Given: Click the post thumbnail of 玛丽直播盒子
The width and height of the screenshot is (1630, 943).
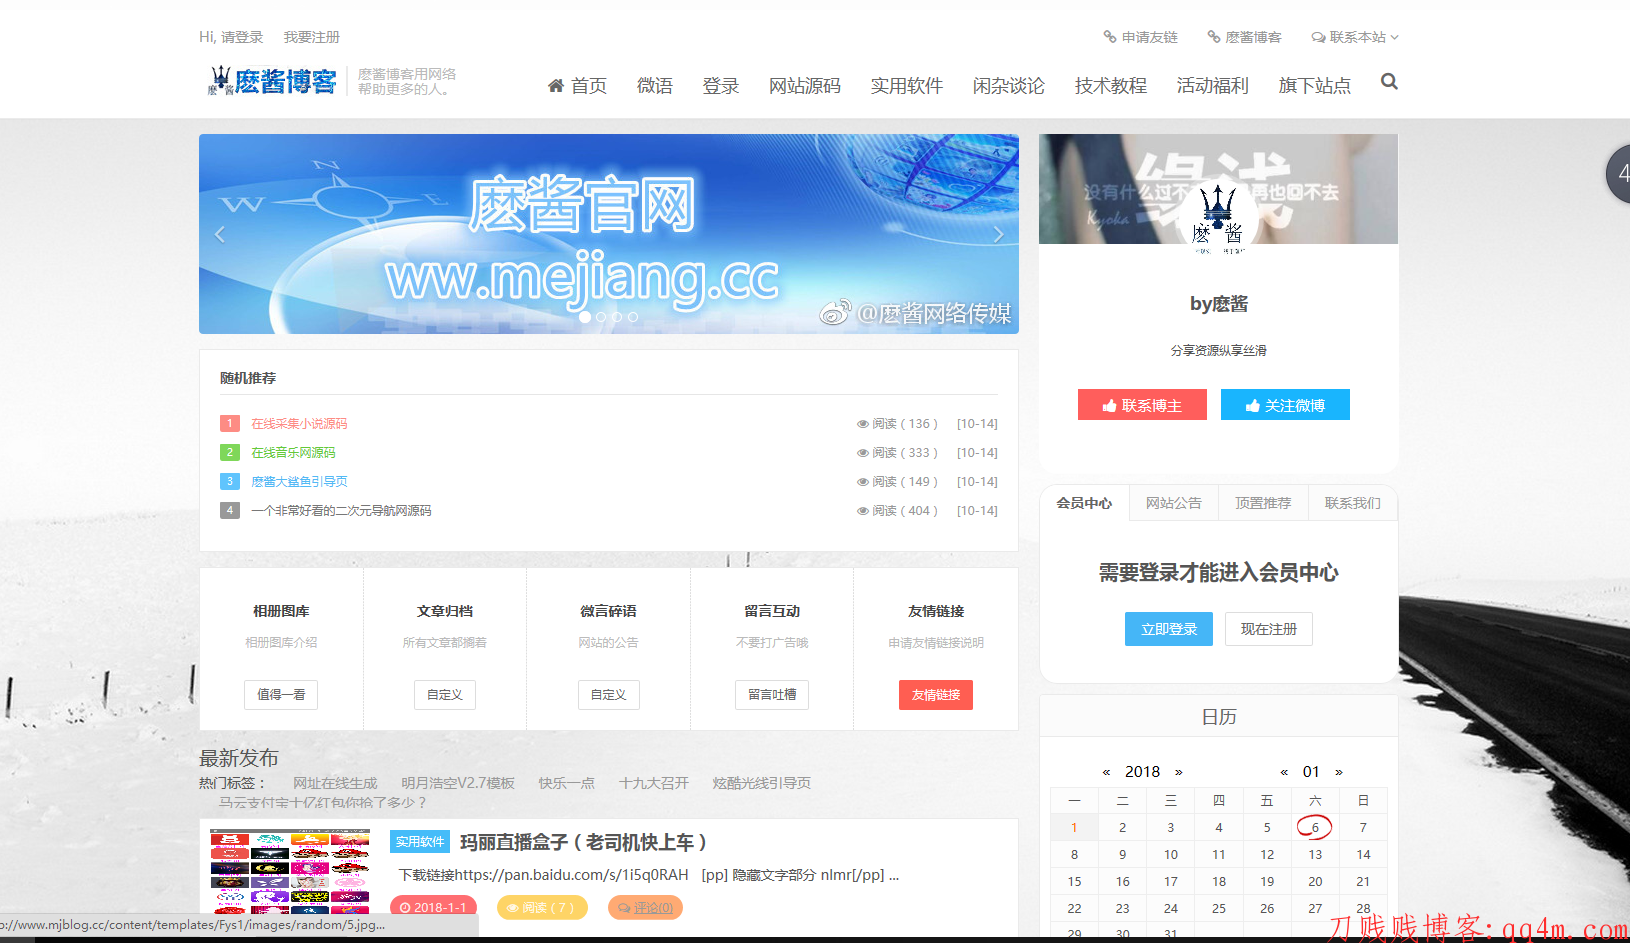Looking at the screenshot, I should click(290, 871).
